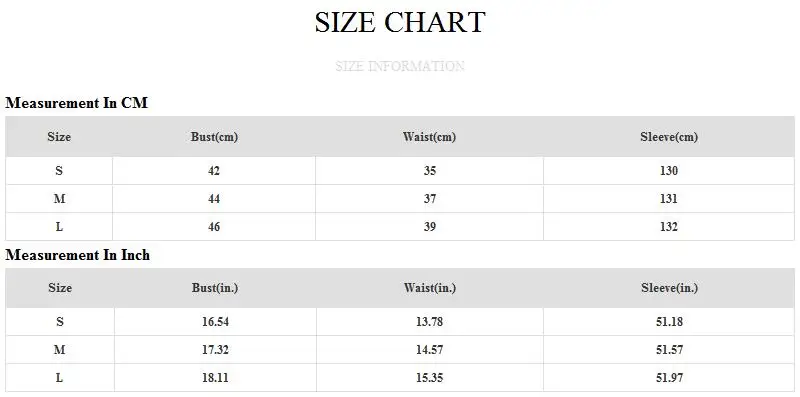
Task: Select the 46 bust value for size L
Action: tap(214, 227)
